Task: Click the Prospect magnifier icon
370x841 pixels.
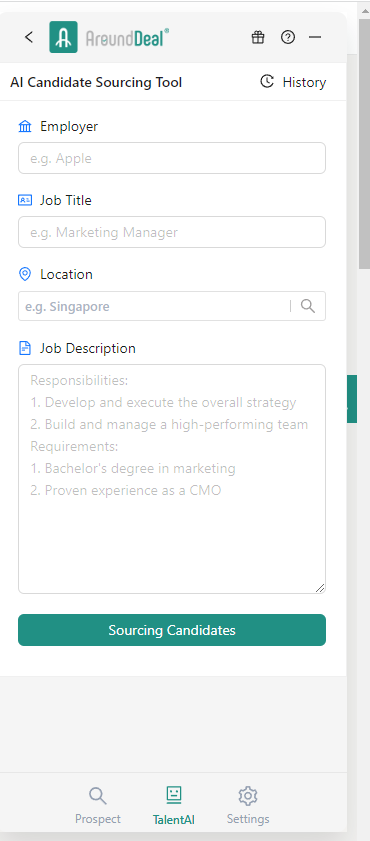Action: [98, 796]
